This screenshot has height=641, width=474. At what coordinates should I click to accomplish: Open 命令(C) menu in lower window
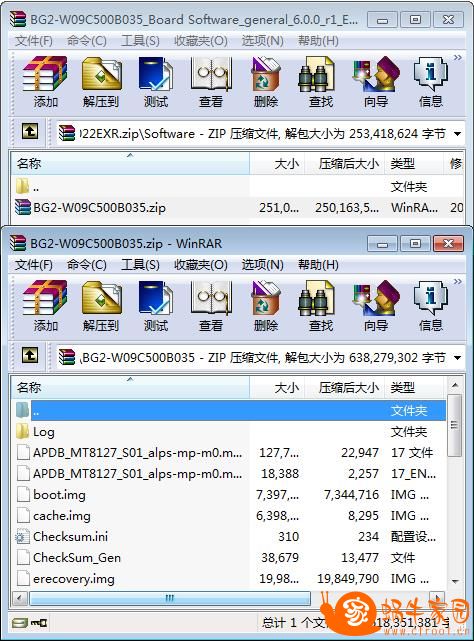coord(87,265)
